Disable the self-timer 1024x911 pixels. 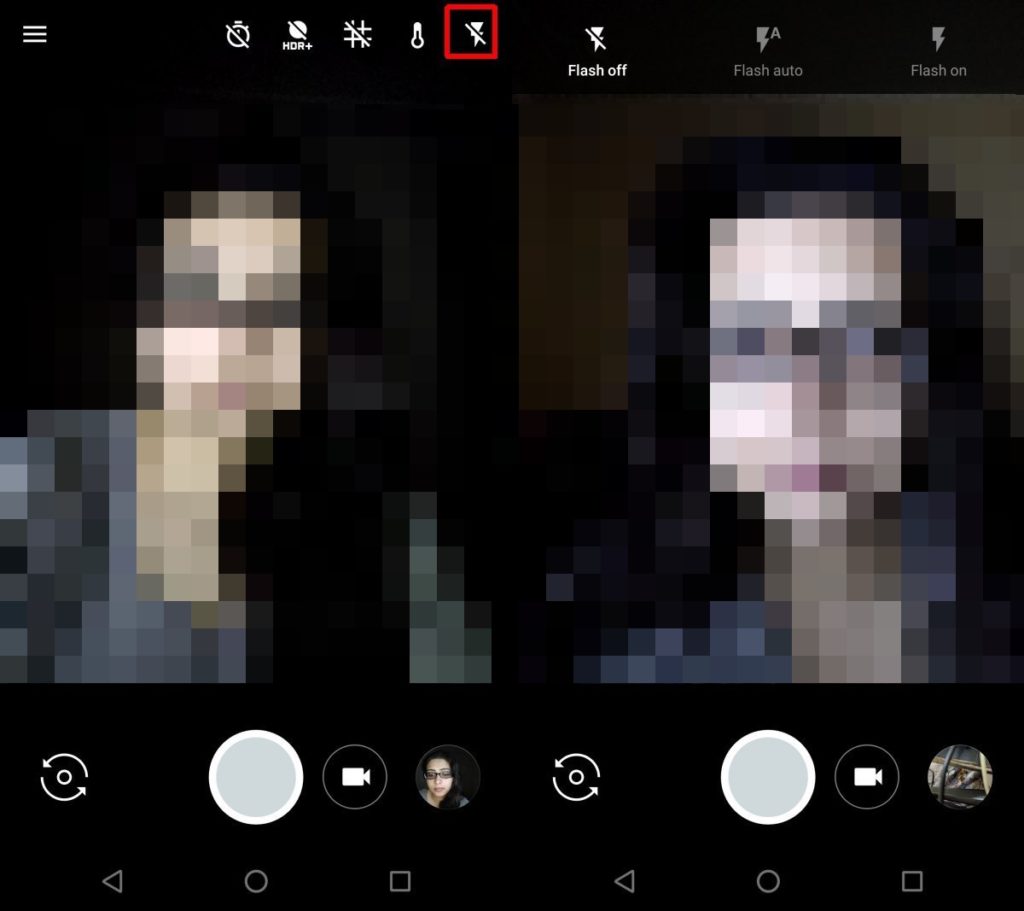click(x=238, y=35)
